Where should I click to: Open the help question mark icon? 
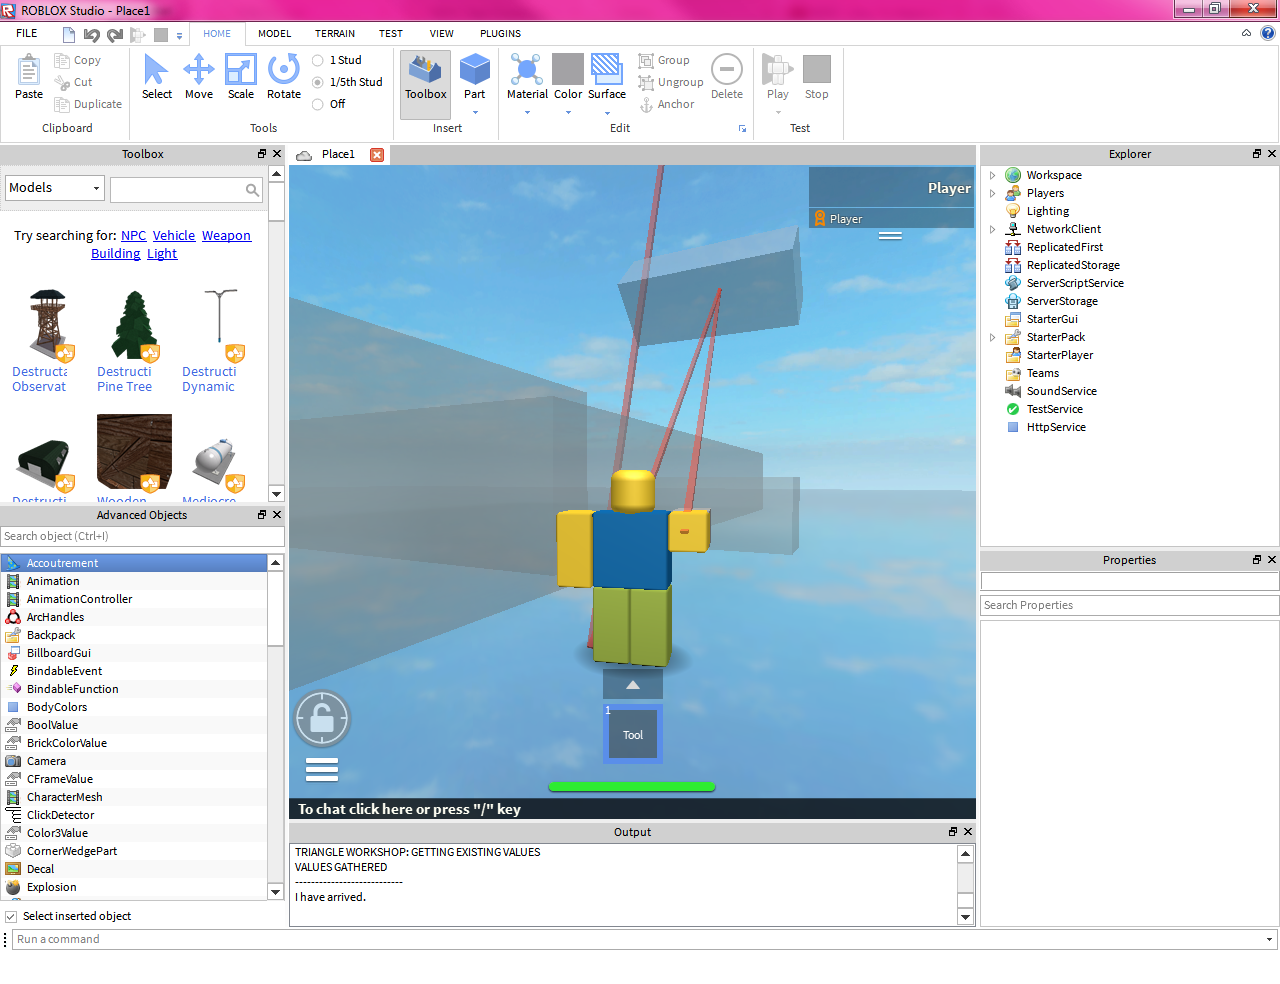click(1268, 33)
